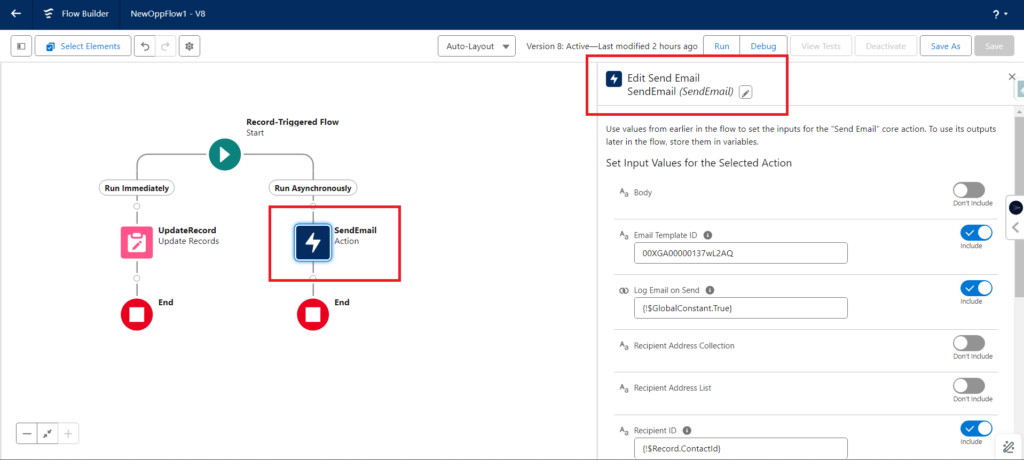Click the zoom out minus button
The width and height of the screenshot is (1024, 460).
28,433
